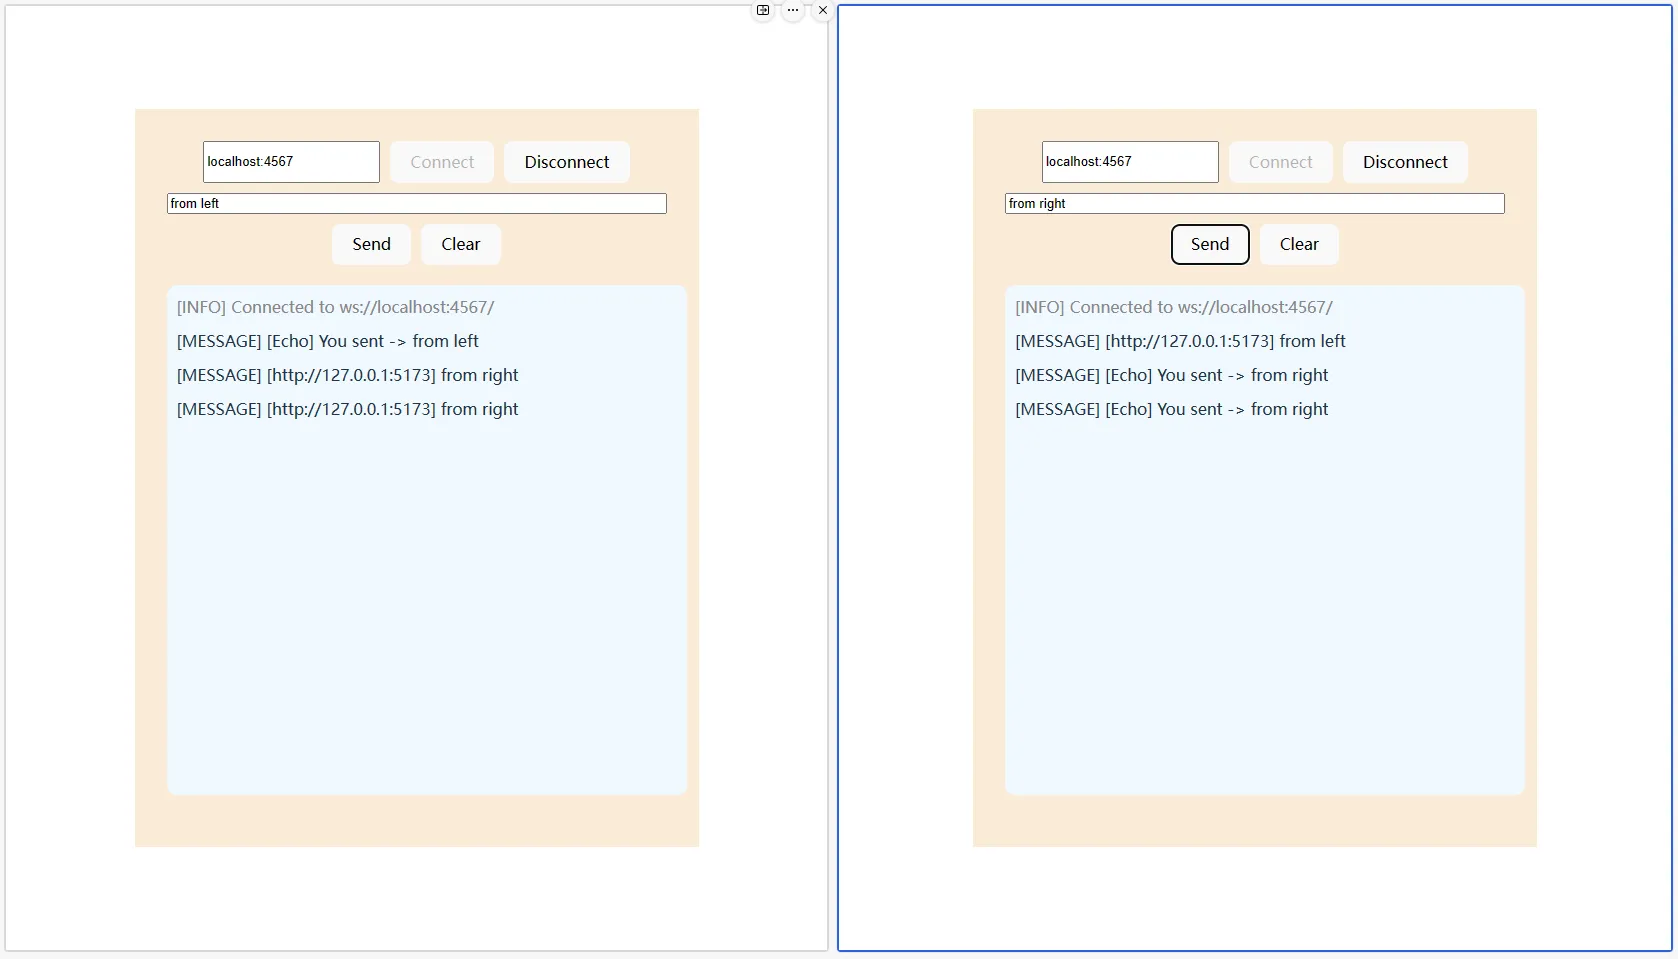Click the right pane INFO Connected log line
Screen dimensions: 1678x959
(x=1173, y=308)
